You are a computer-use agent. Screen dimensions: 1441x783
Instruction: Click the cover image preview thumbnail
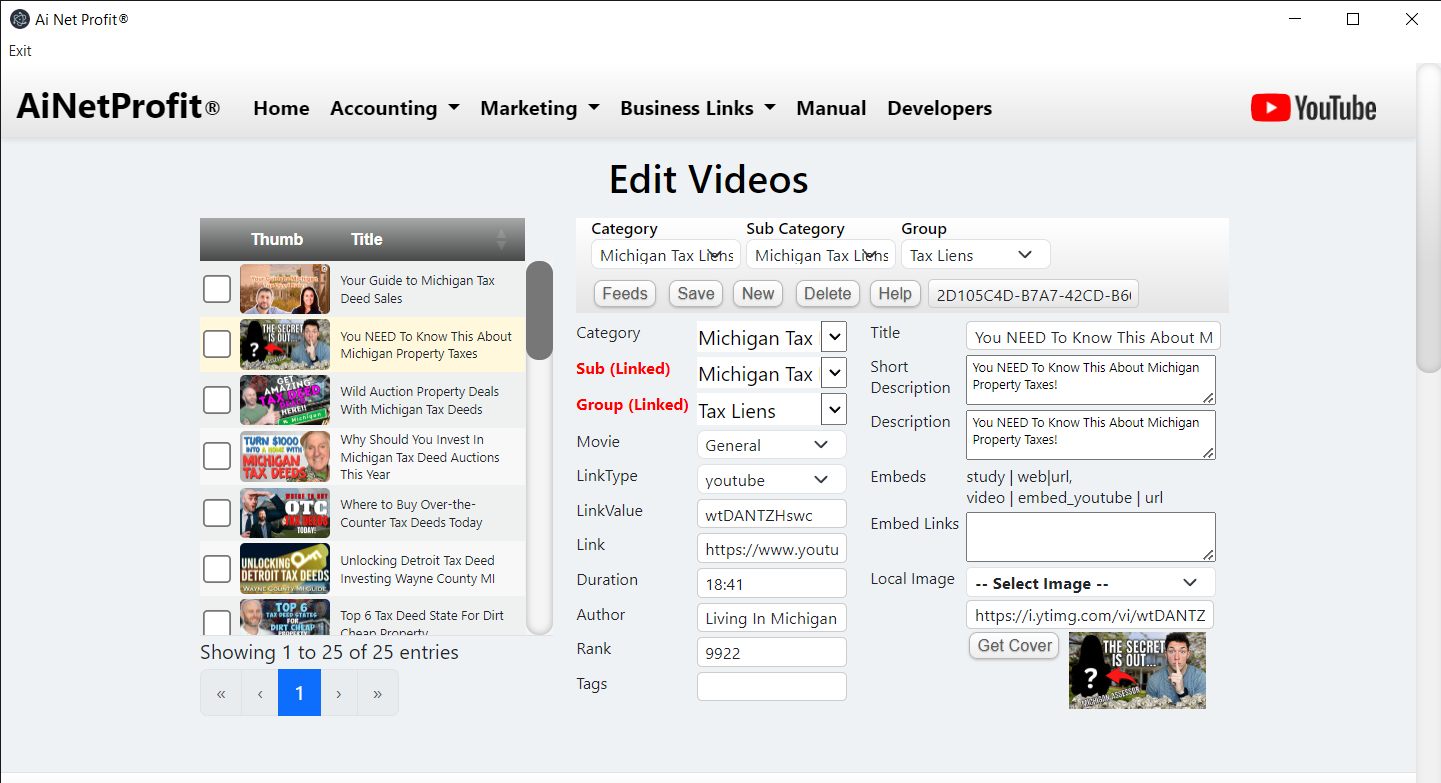[1137, 670]
